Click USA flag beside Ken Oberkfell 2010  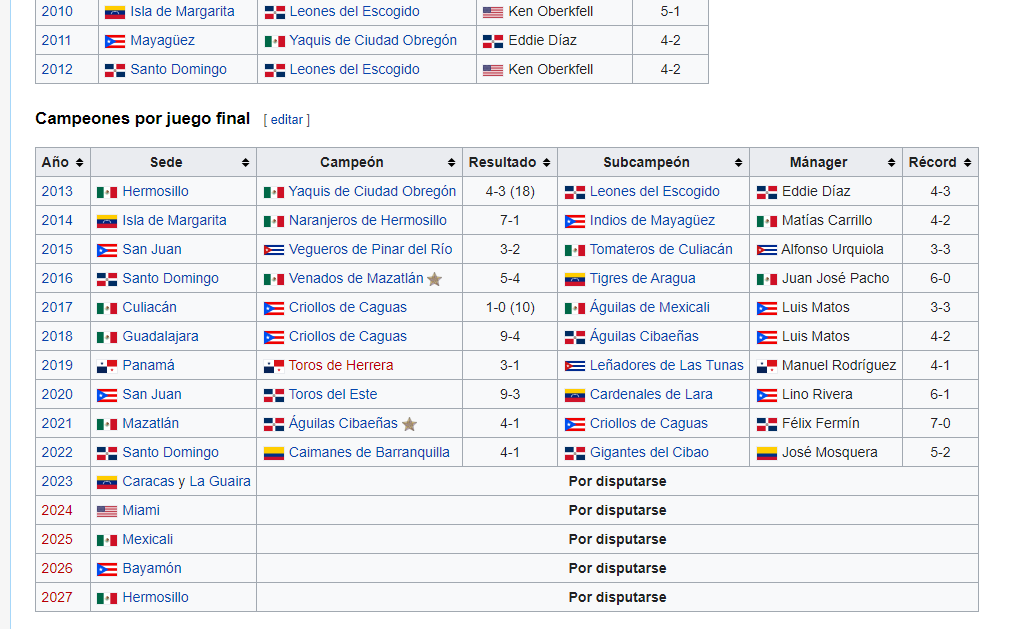[x=493, y=12]
